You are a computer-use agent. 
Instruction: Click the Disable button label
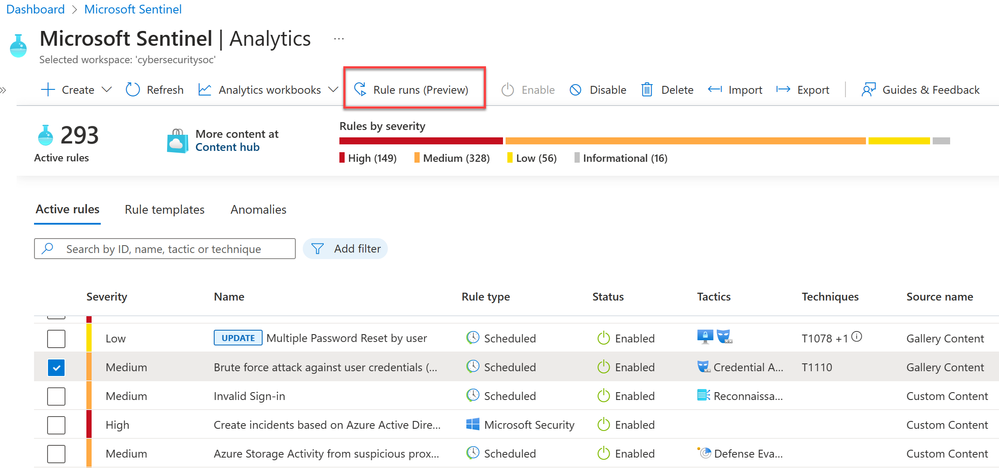(608, 90)
